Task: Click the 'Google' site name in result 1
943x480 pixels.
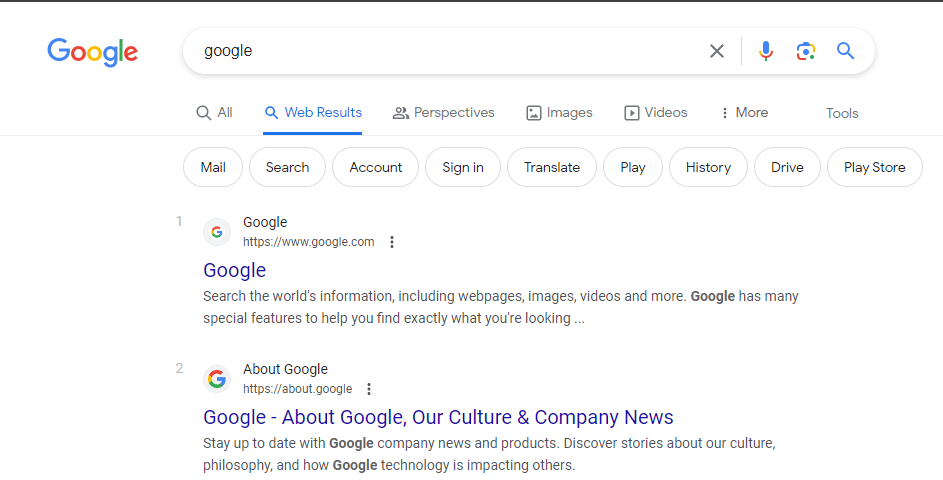Action: click(265, 223)
